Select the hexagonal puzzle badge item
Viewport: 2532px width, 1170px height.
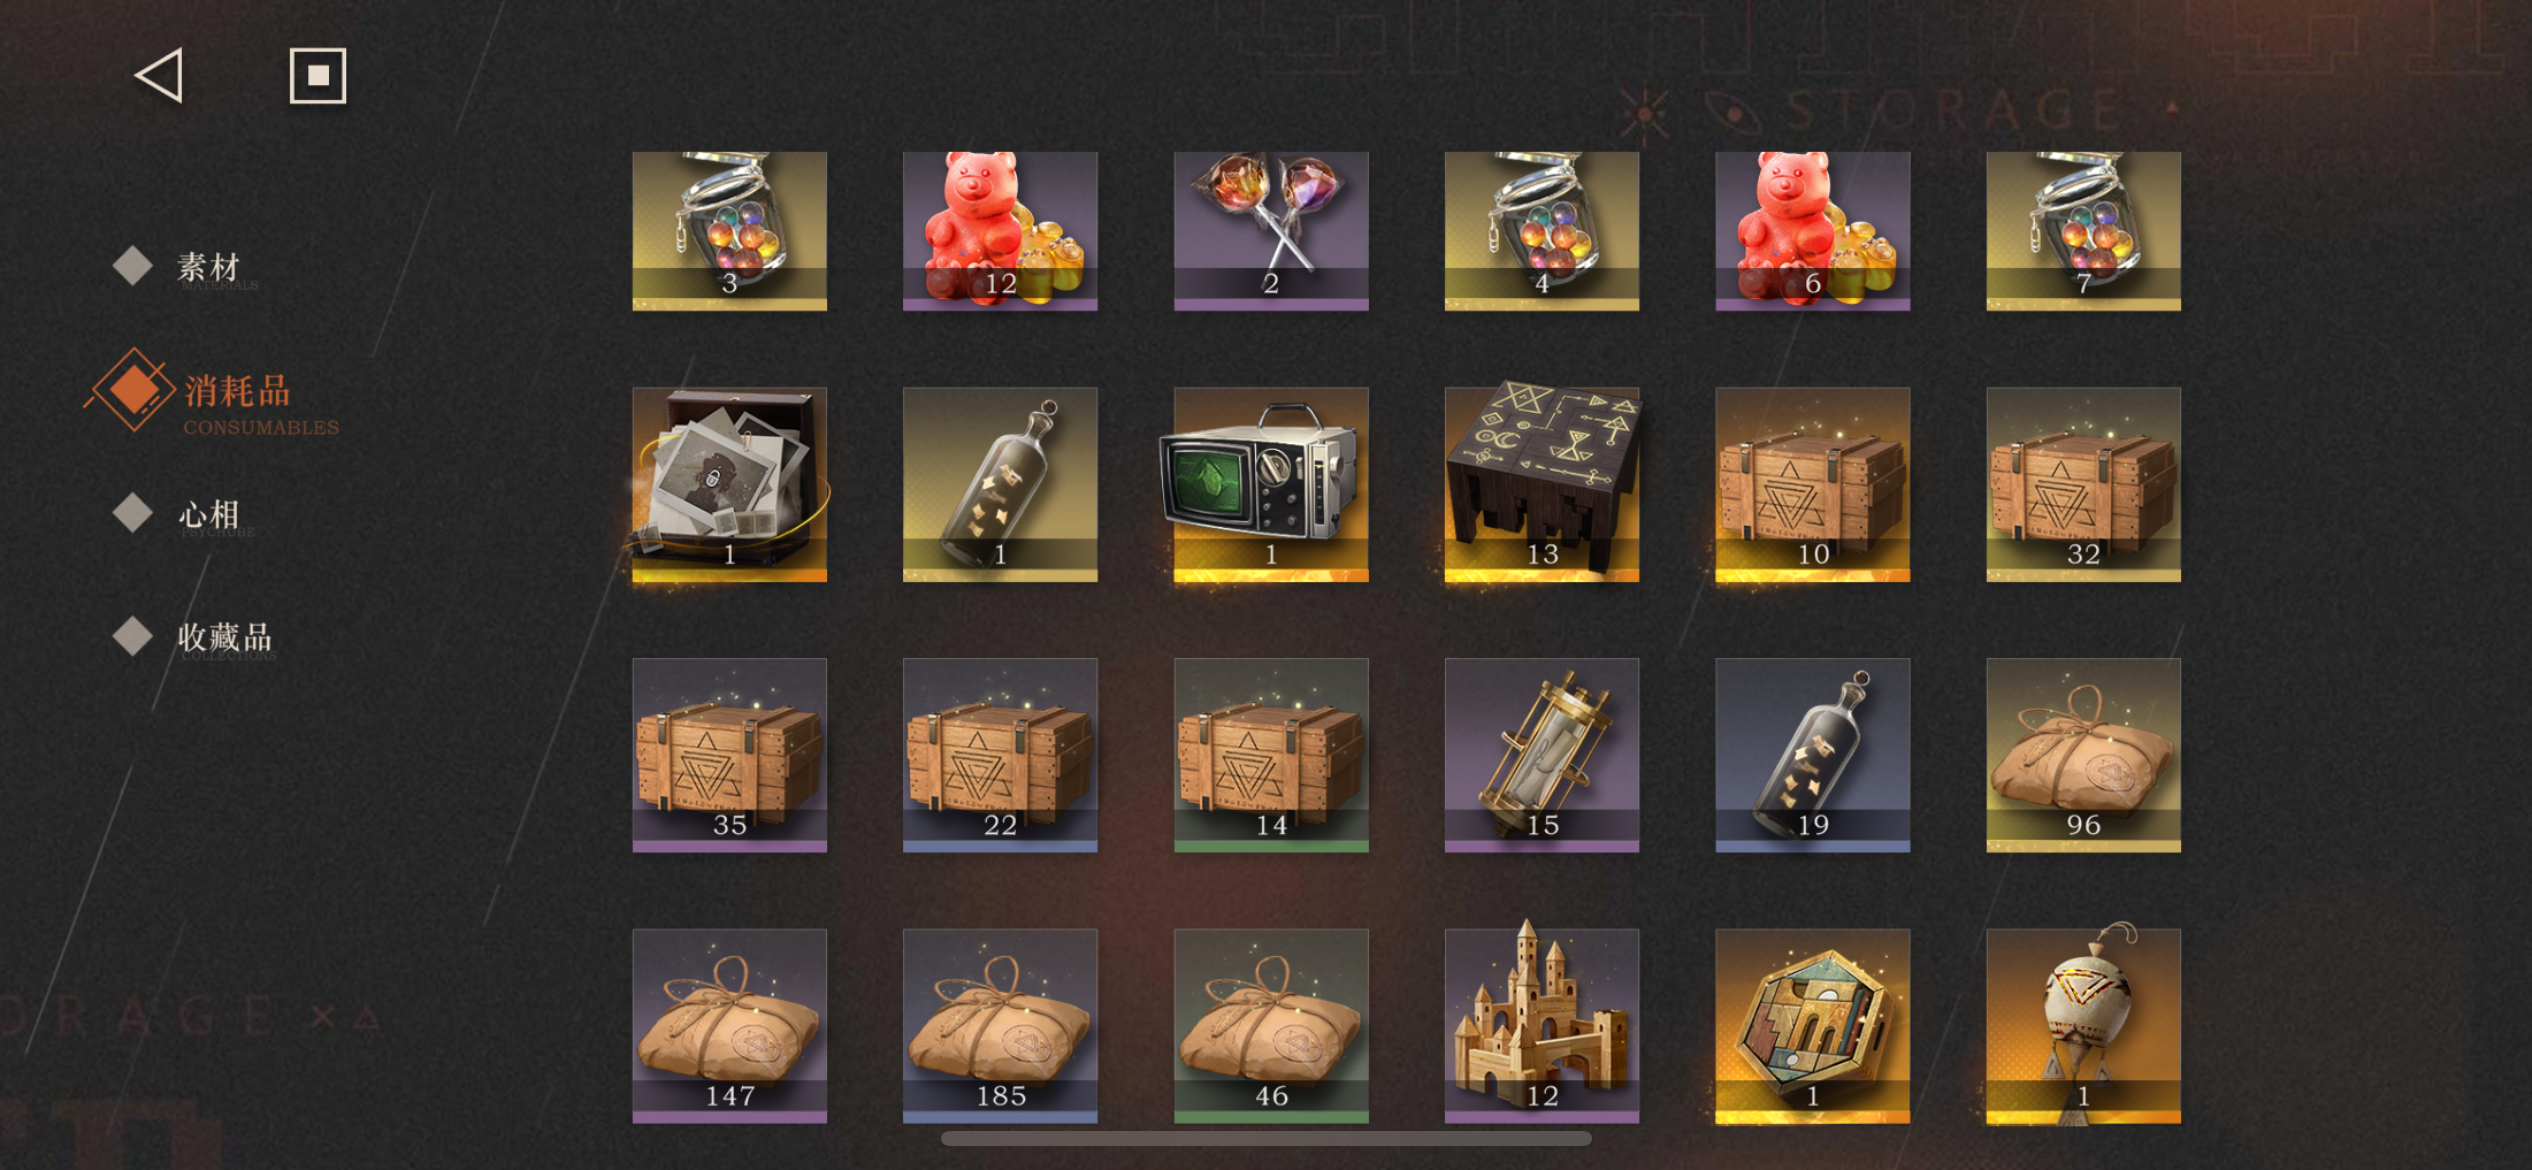tap(1812, 1026)
